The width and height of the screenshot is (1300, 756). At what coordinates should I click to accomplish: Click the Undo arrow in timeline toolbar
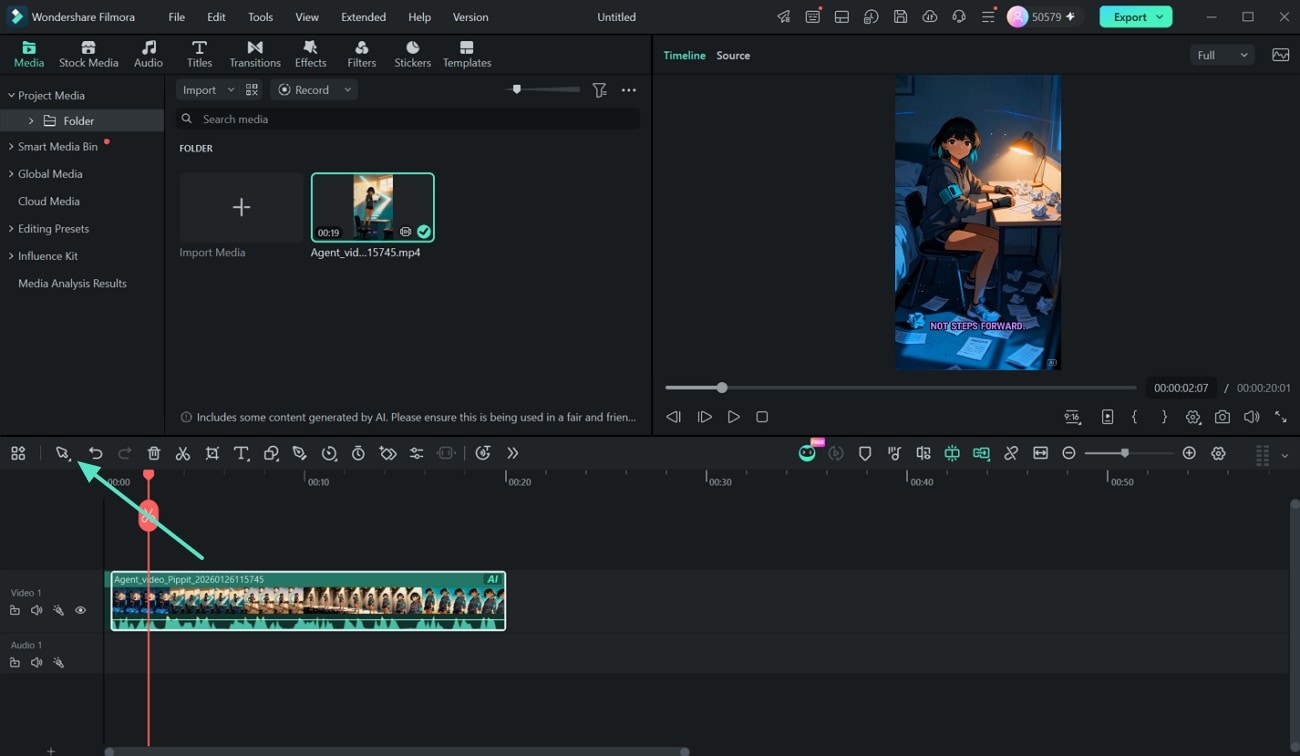(x=96, y=453)
